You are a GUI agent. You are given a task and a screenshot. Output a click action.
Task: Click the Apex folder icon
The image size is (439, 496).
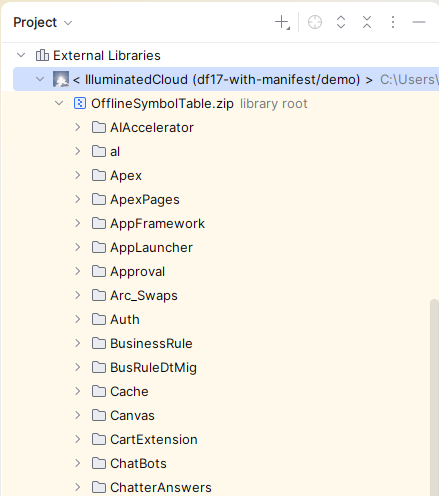coord(99,175)
